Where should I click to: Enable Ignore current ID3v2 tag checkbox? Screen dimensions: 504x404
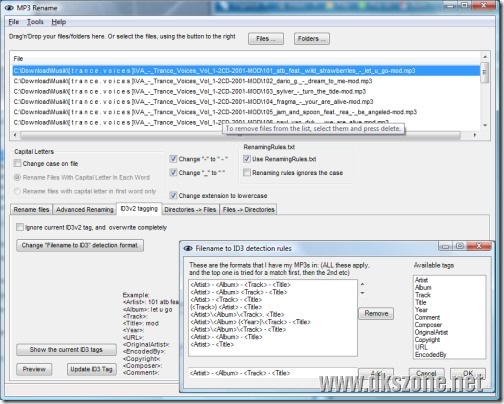click(x=20, y=227)
